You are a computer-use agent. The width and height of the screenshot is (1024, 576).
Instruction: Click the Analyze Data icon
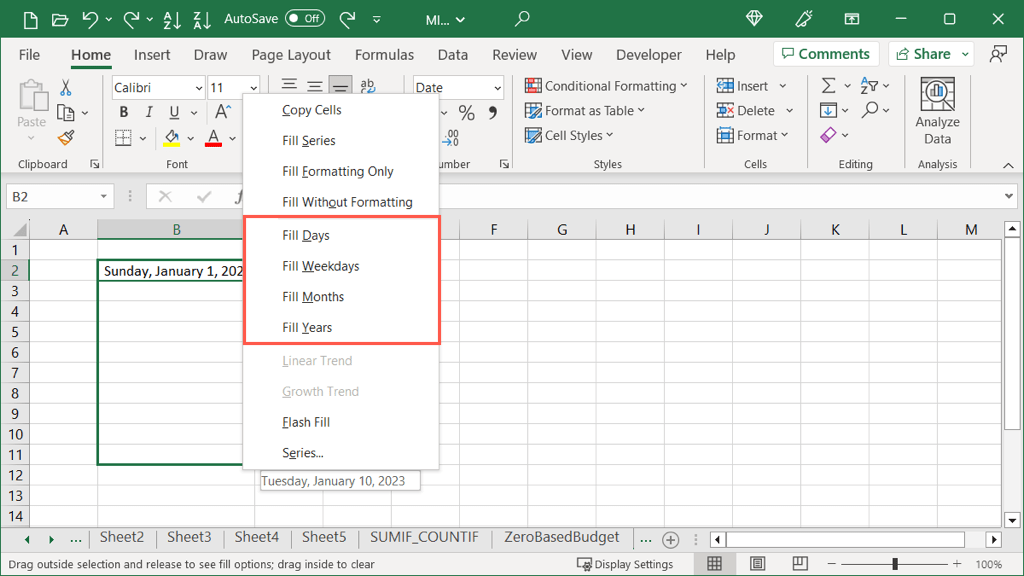click(x=937, y=97)
